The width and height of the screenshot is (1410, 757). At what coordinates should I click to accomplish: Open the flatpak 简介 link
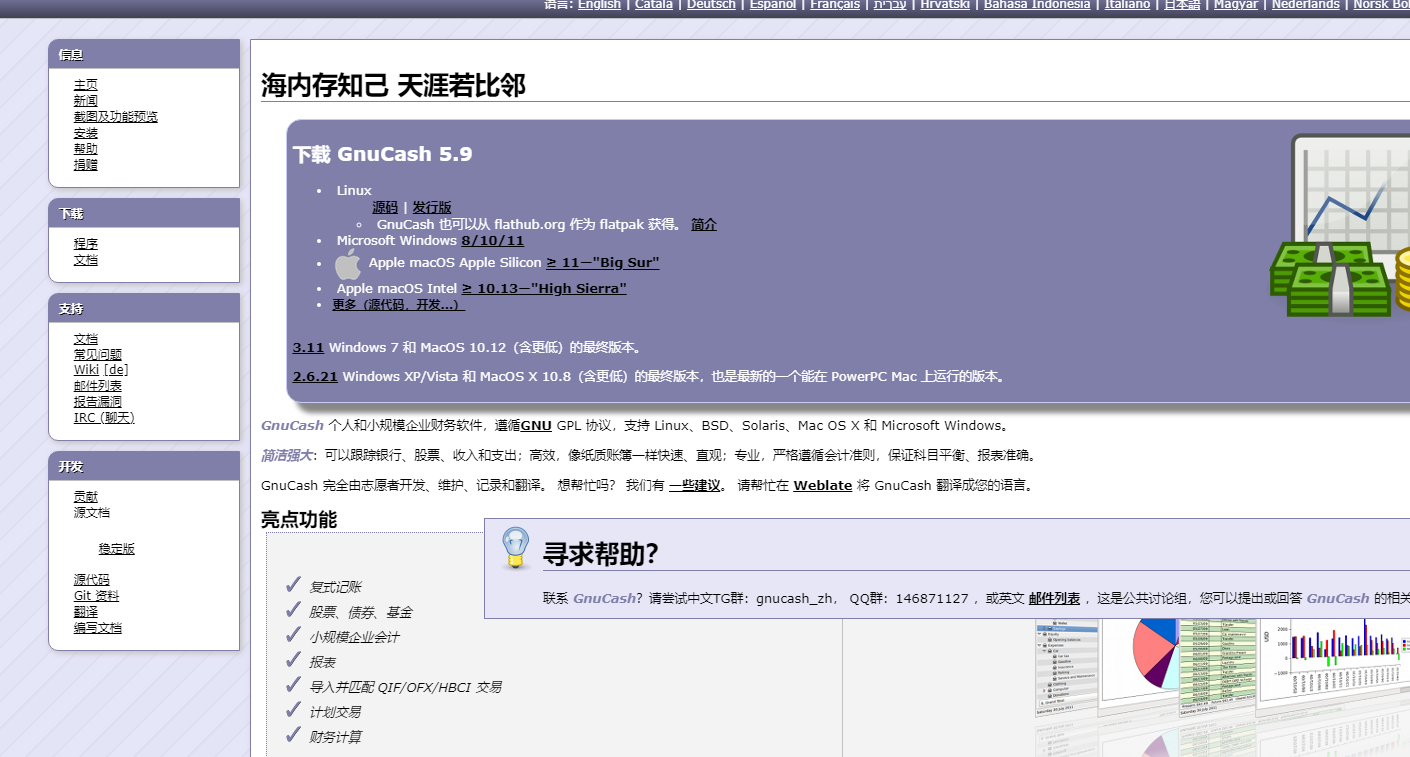point(704,225)
